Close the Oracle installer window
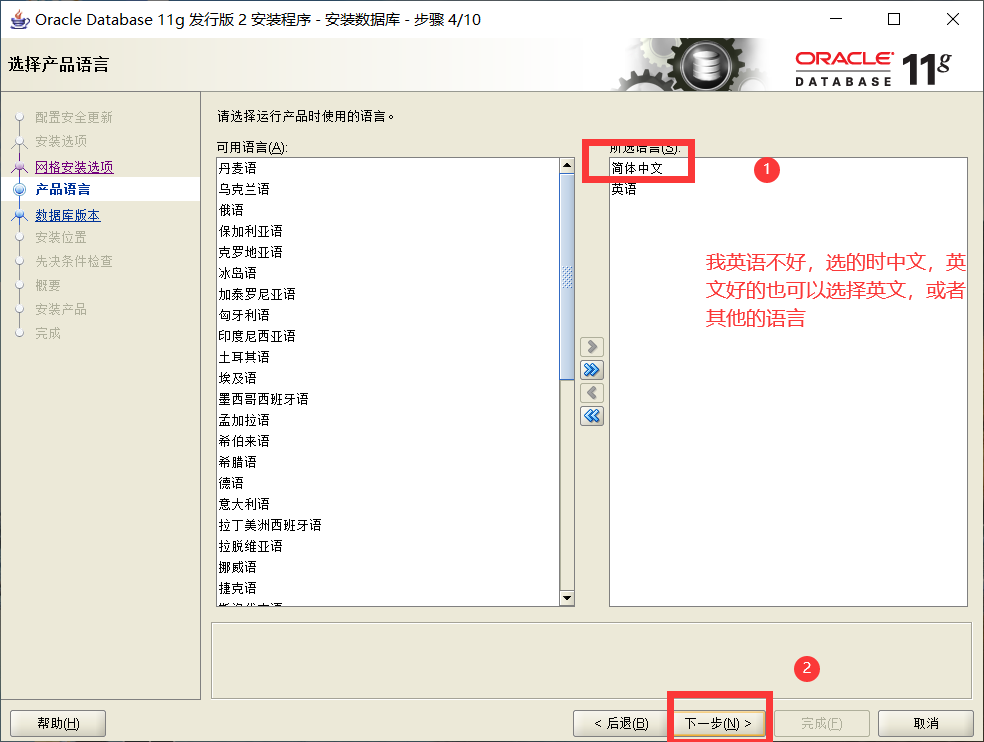The height and width of the screenshot is (742, 984). pos(953,19)
